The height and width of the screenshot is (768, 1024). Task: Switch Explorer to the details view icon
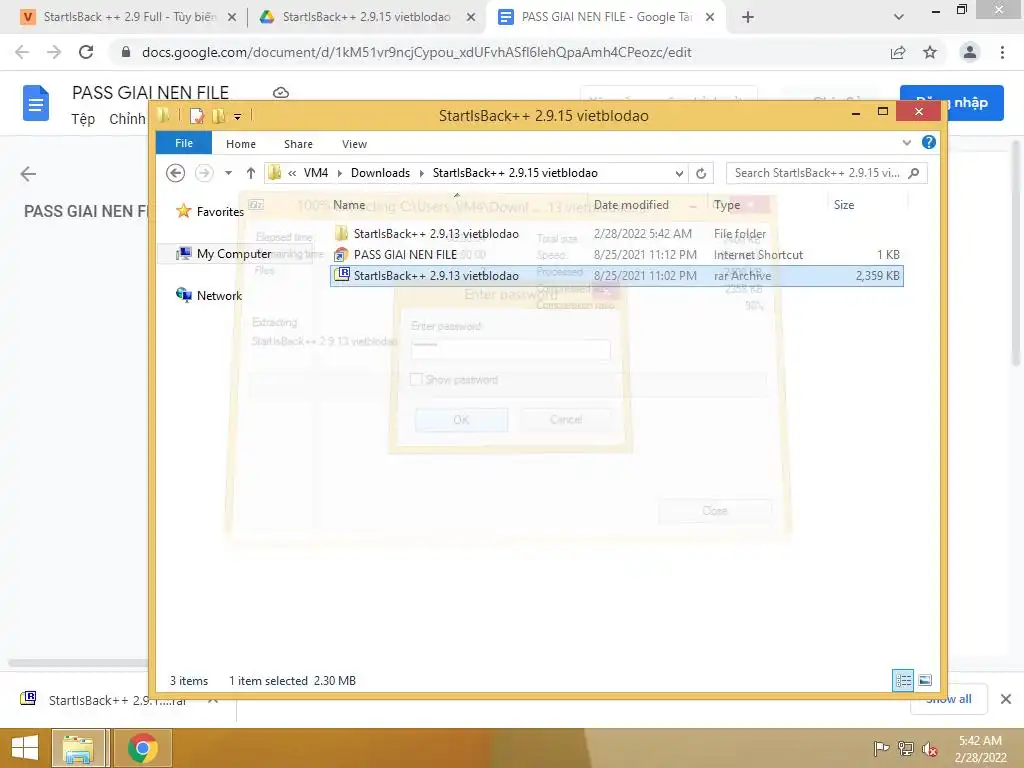pos(903,680)
